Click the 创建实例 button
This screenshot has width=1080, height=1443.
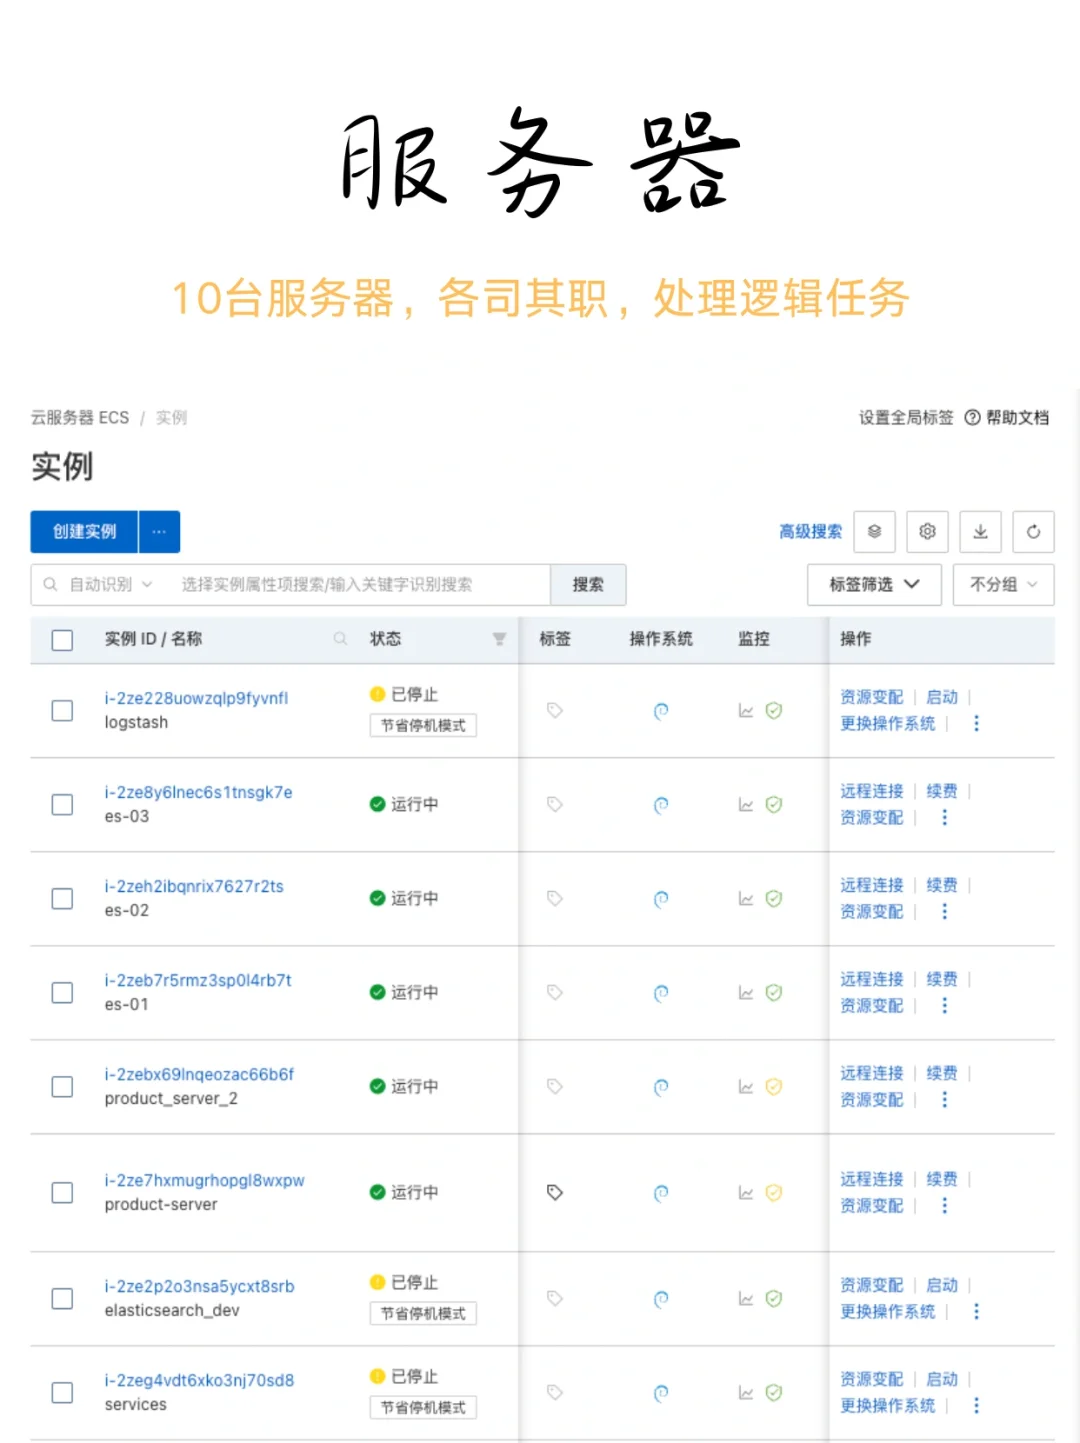(84, 531)
